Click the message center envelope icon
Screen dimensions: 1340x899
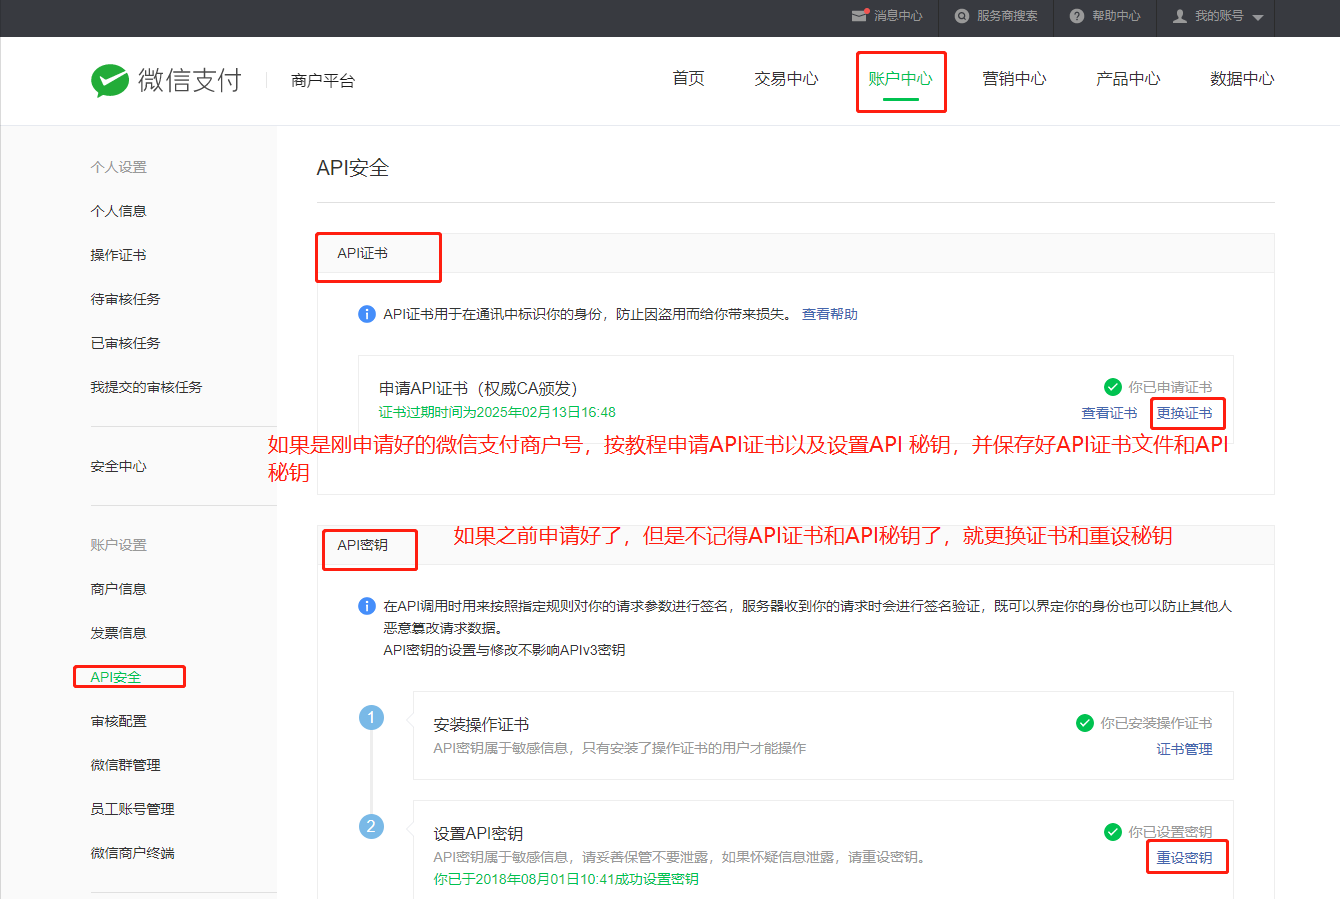(x=859, y=16)
